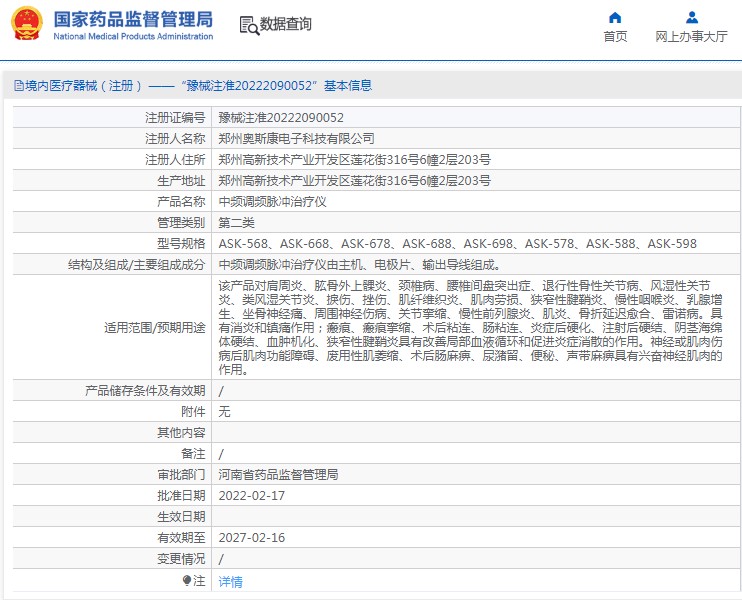Open the 首页 home link
The image size is (742, 600).
click(x=615, y=36)
